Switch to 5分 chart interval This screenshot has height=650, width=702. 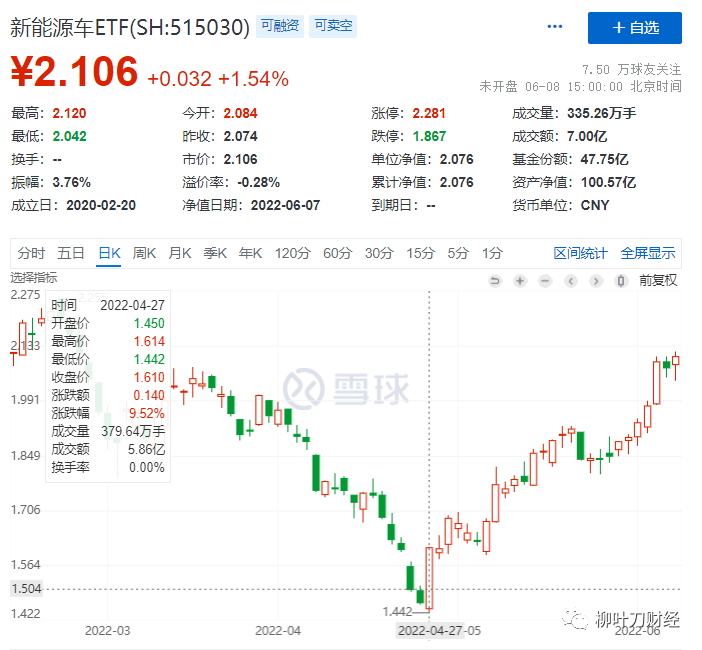click(458, 253)
